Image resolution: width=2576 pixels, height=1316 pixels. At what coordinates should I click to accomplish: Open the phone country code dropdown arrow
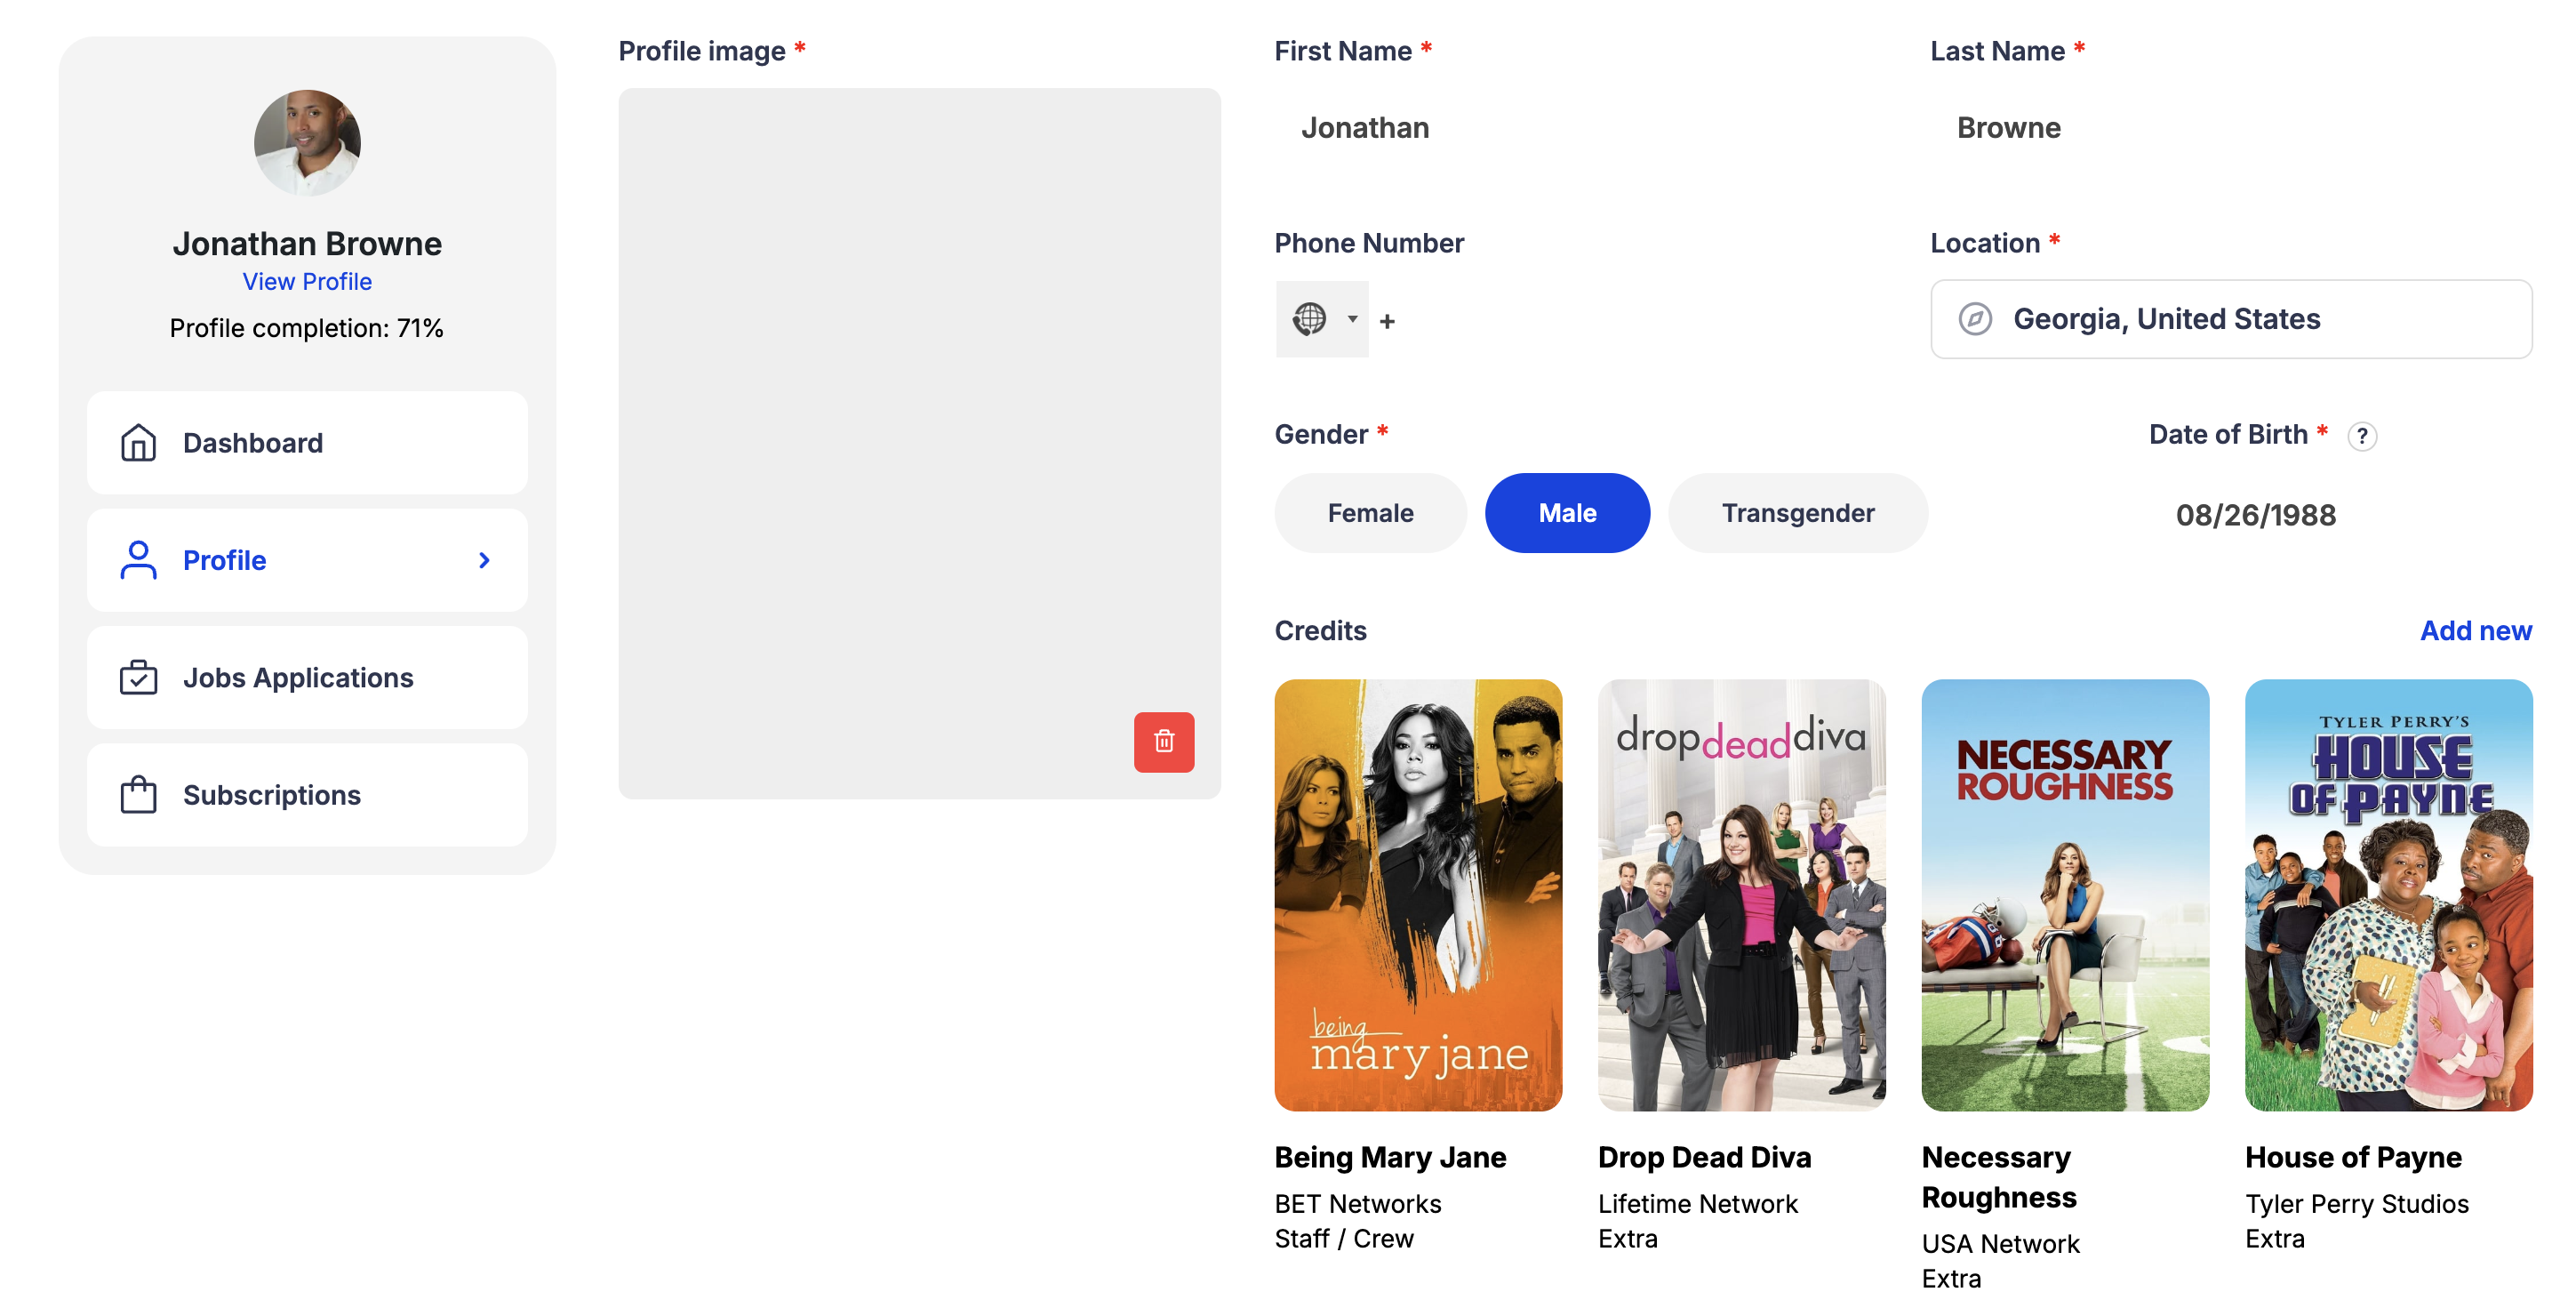coord(1352,319)
